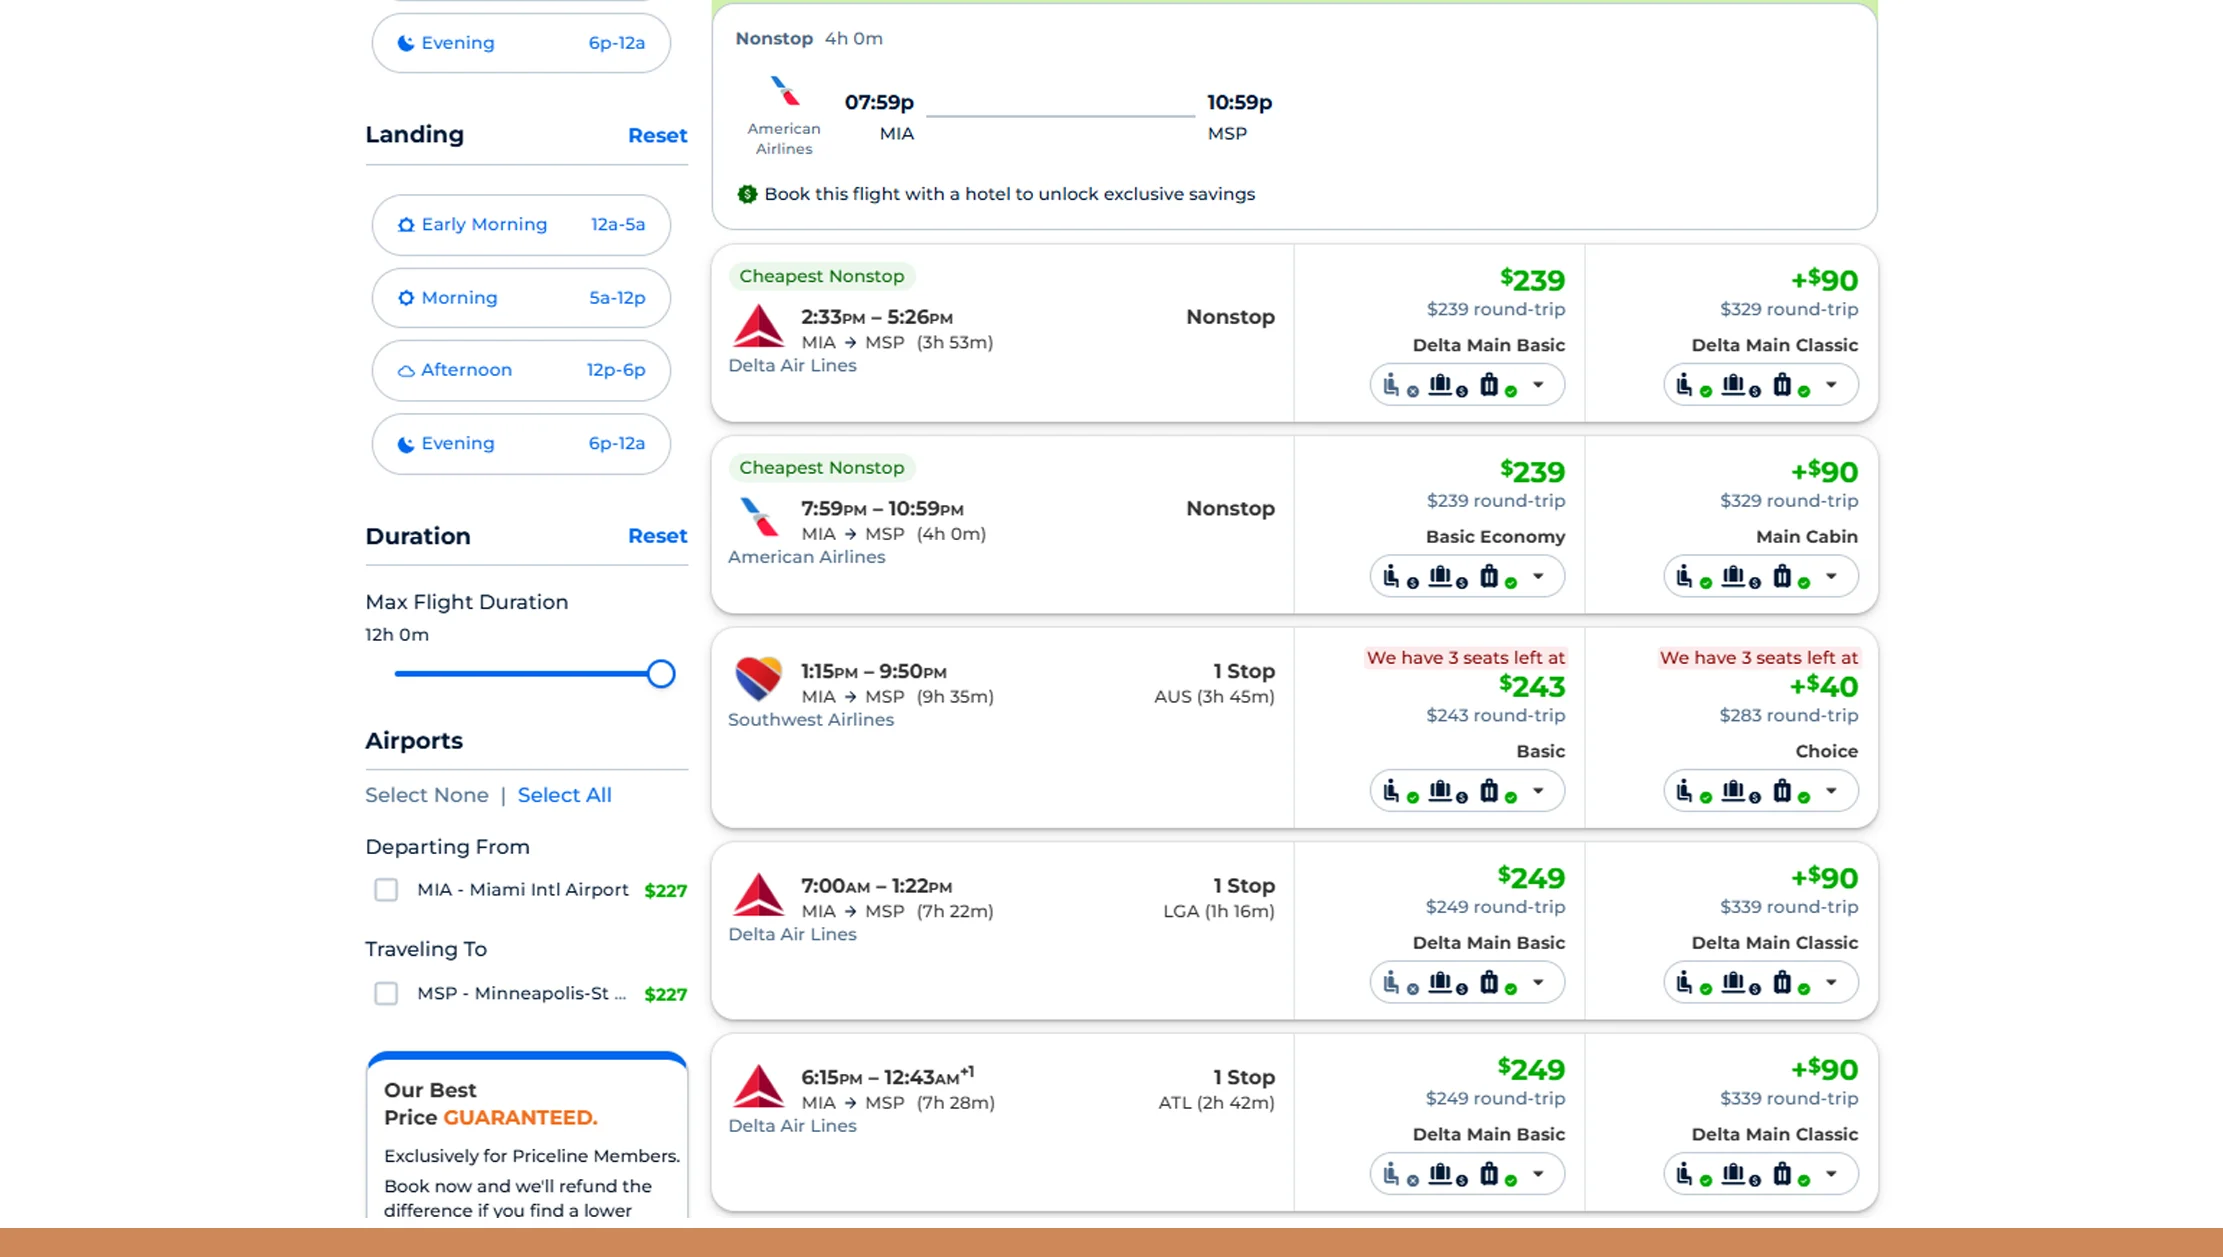The image size is (2223, 1257).
Task: Click the moon icon in the Evening landing filter
Action: (x=405, y=443)
